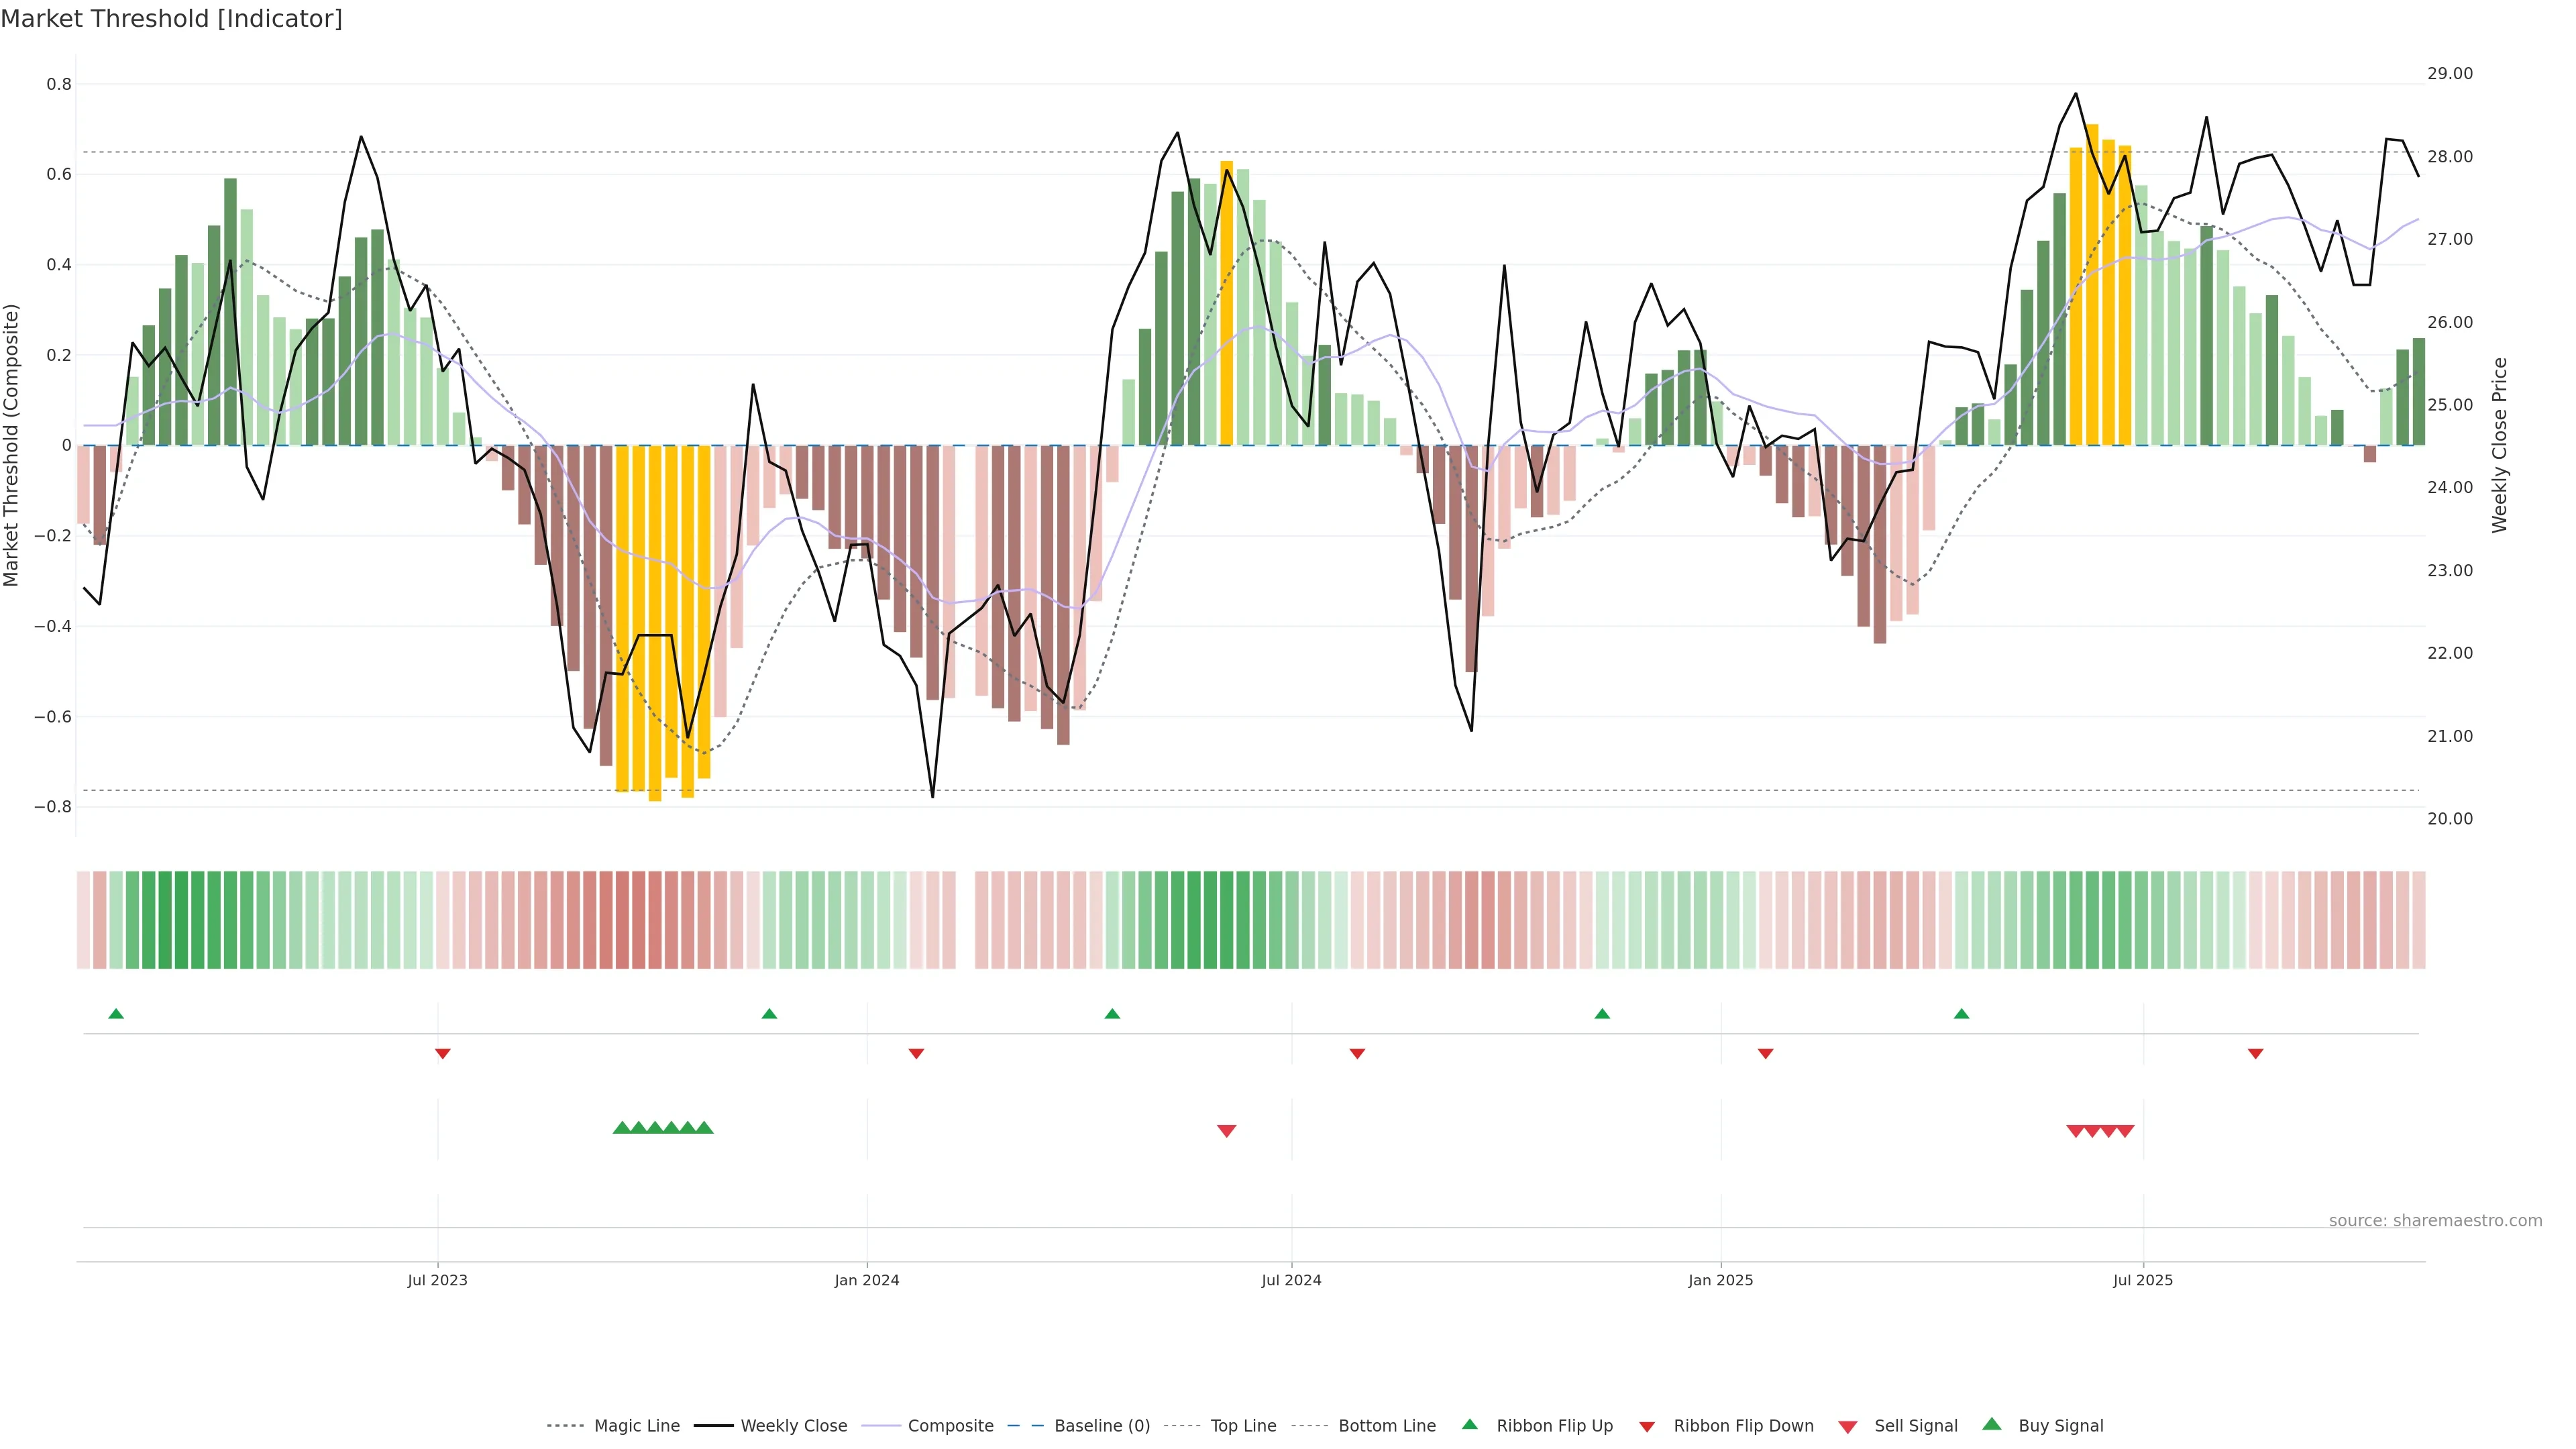2576x1449 pixels.
Task: Click the Ribbon Flip Up legend triangle icon
Action: point(1469,1424)
